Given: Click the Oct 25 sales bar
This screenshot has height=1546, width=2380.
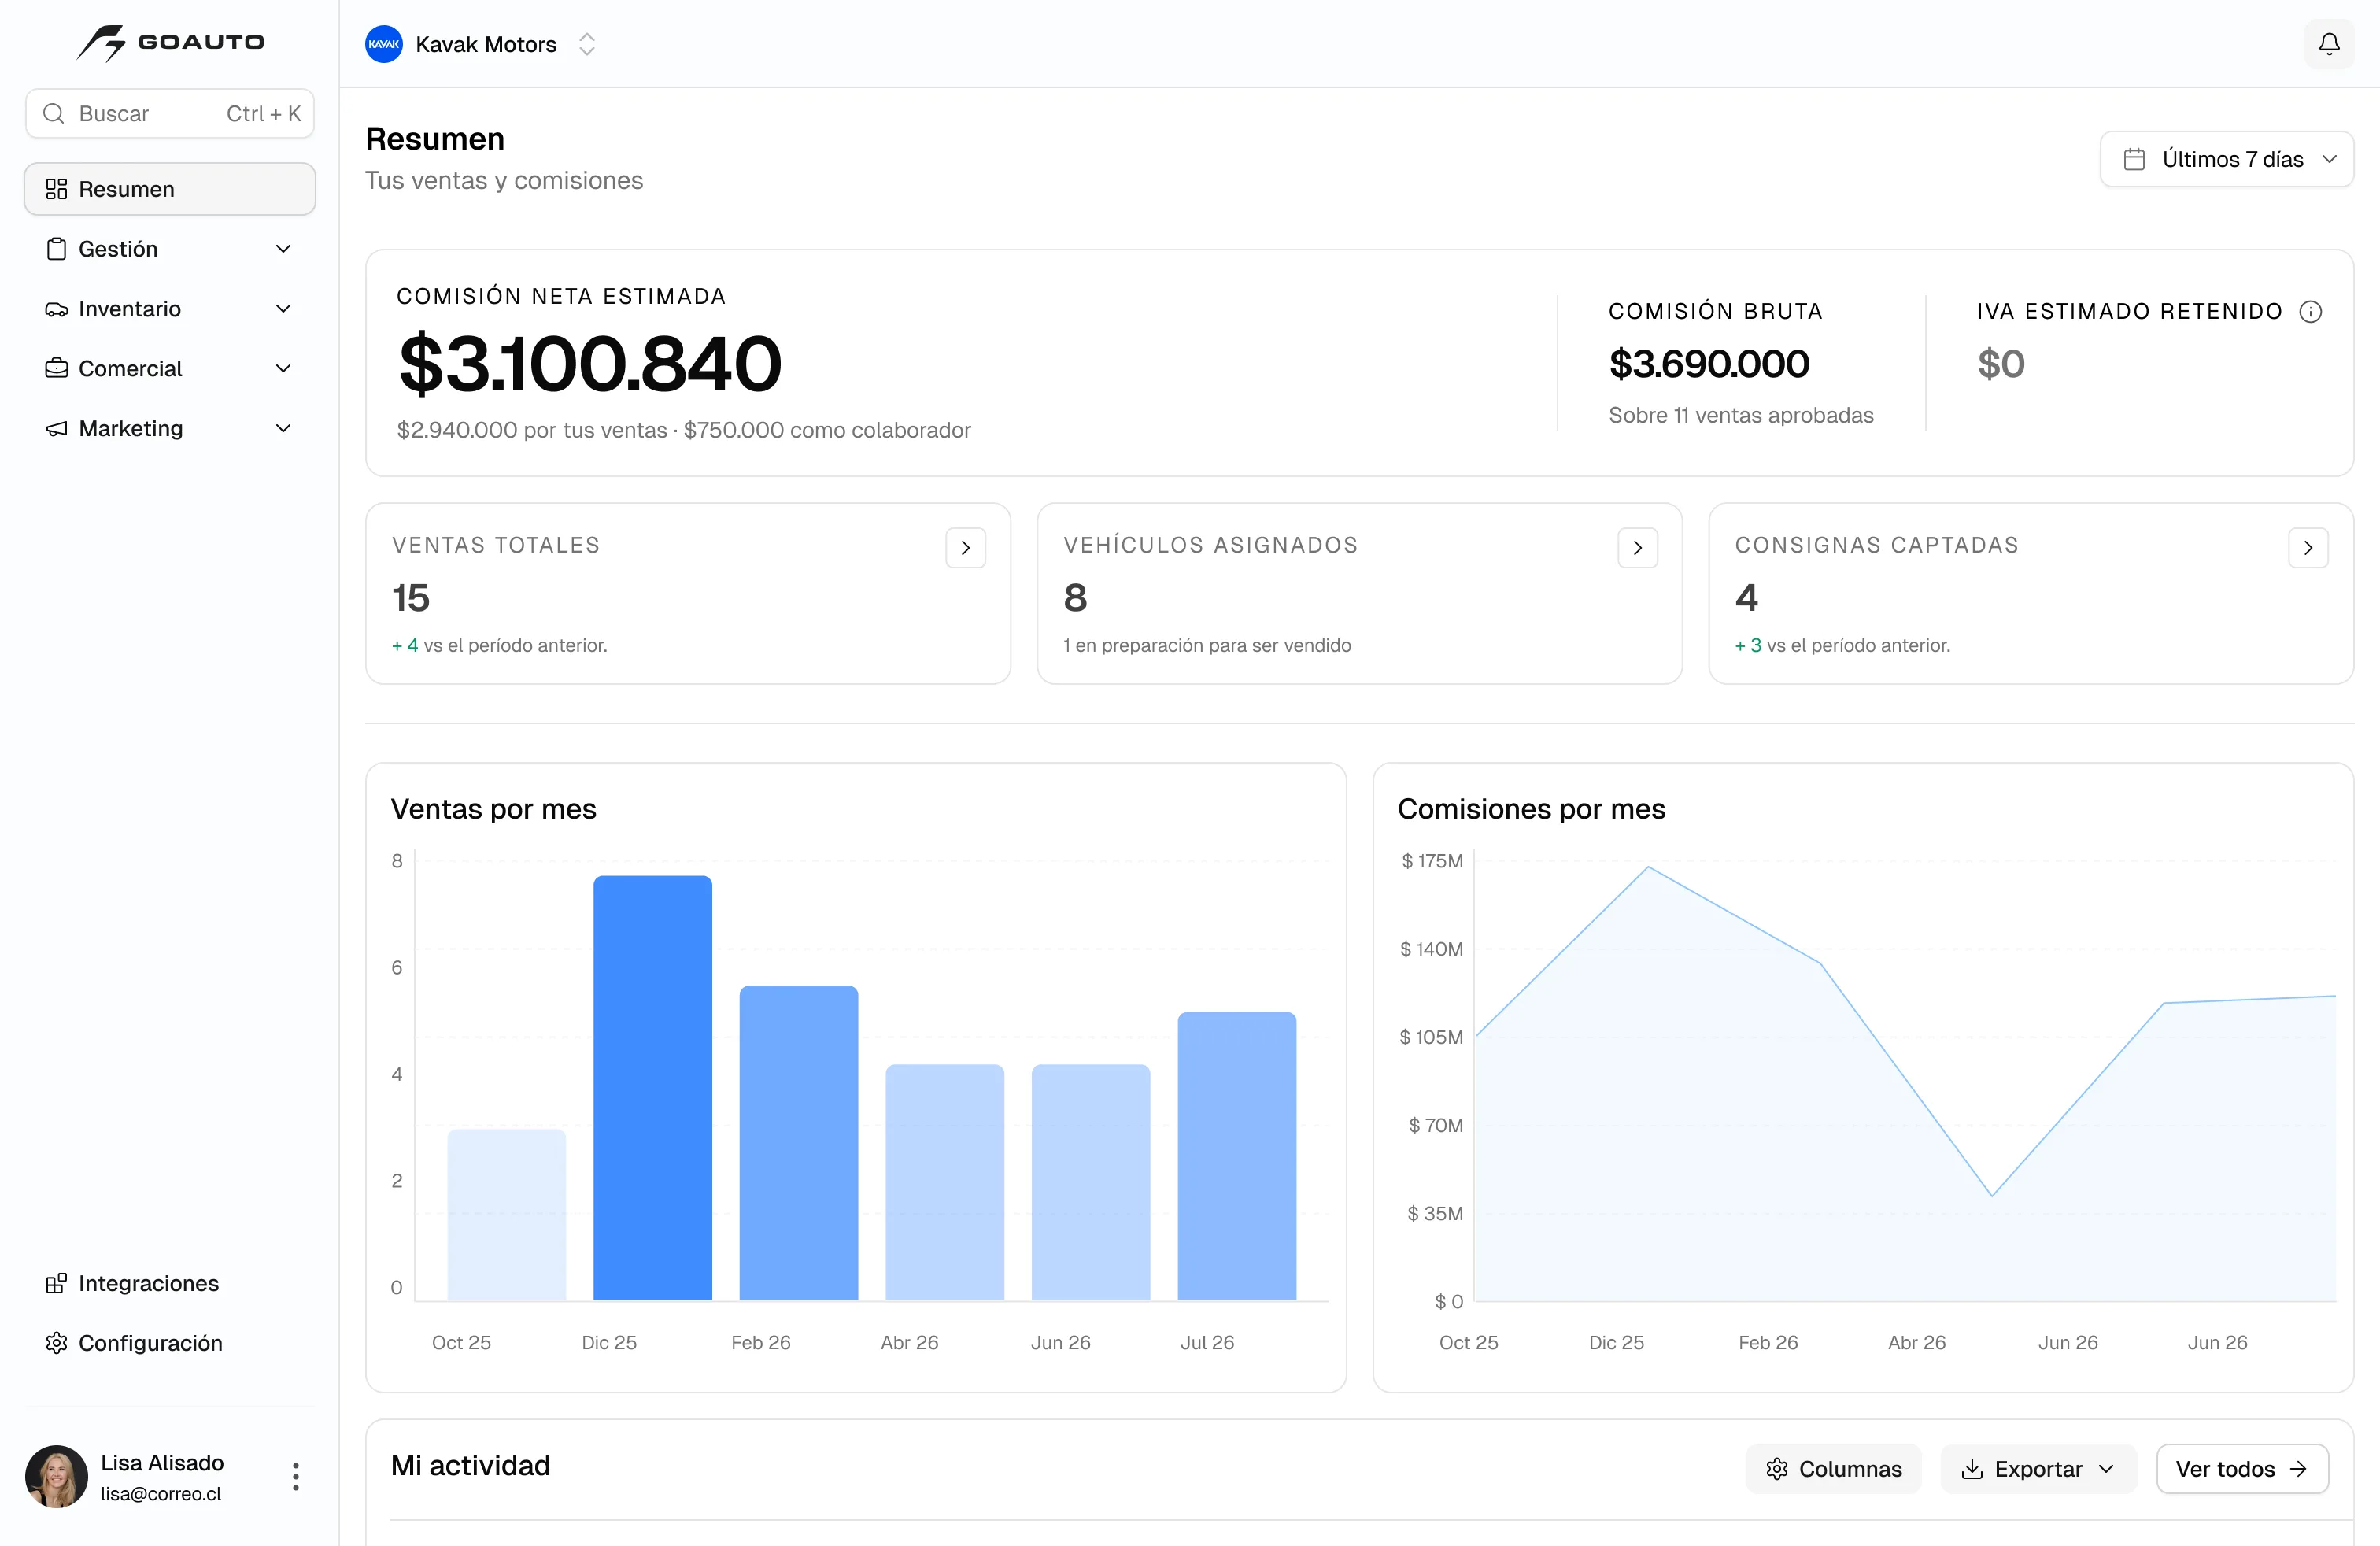Looking at the screenshot, I should click(506, 1215).
